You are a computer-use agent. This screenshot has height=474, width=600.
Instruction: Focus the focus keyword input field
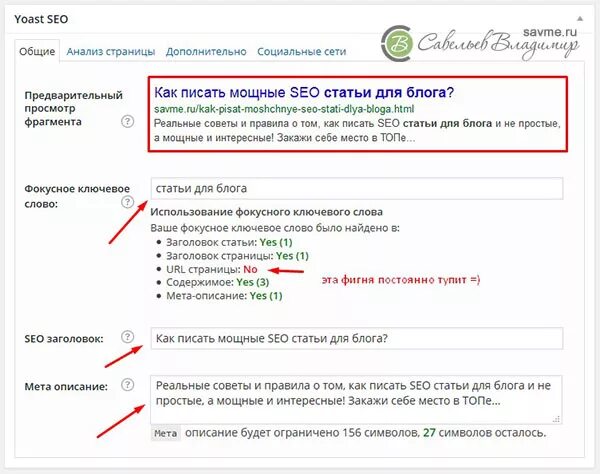357,188
